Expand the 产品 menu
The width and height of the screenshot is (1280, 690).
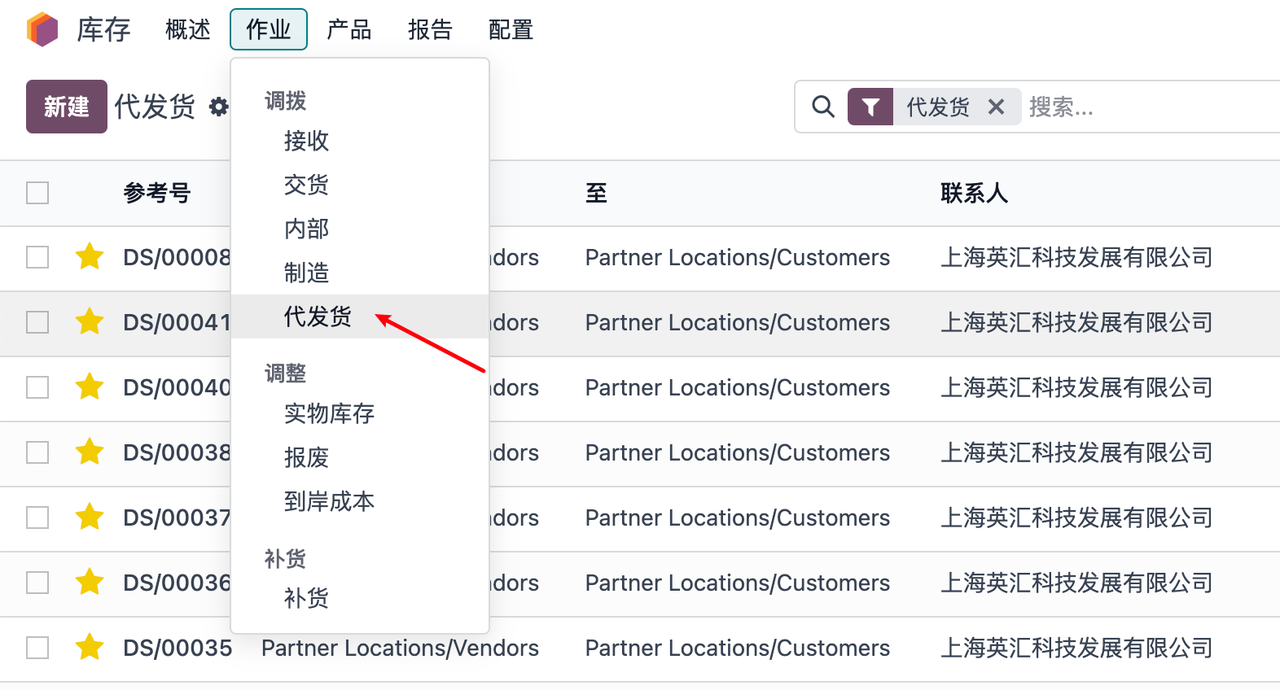click(x=349, y=29)
